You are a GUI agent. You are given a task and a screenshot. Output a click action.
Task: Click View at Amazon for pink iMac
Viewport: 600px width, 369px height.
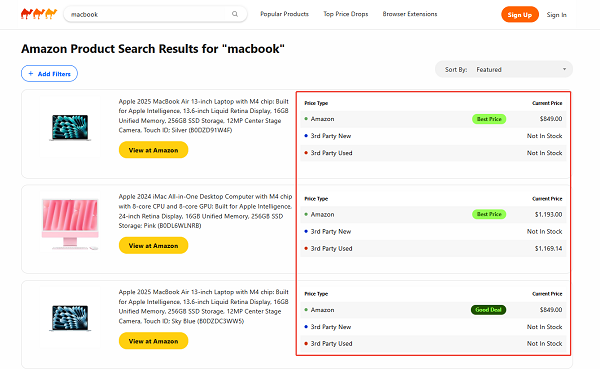pos(153,245)
